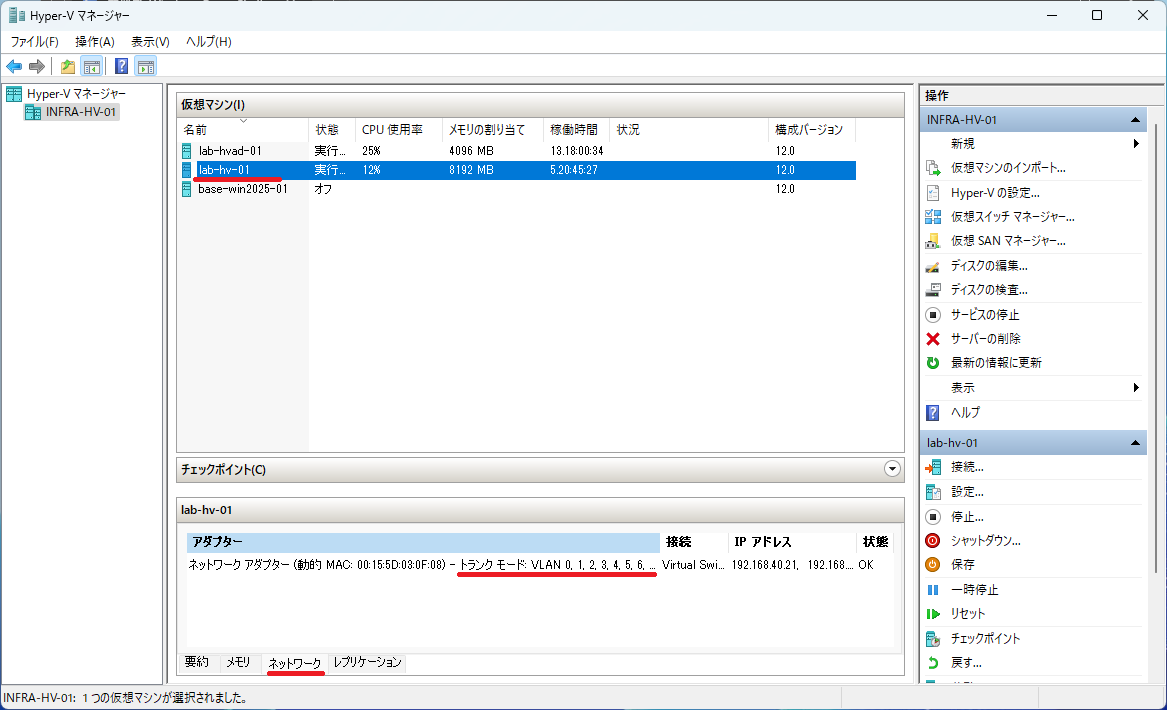Sort VMs by 名前 column header

tap(243, 129)
